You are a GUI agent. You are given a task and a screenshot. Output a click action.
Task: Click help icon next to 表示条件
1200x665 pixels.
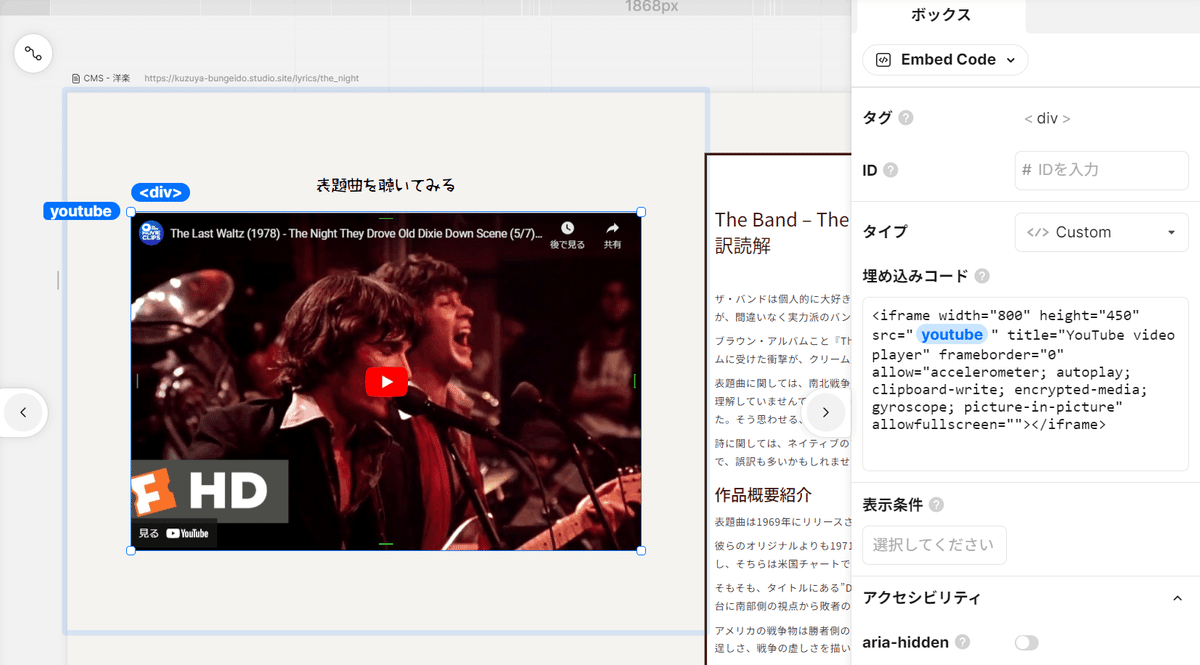point(936,505)
